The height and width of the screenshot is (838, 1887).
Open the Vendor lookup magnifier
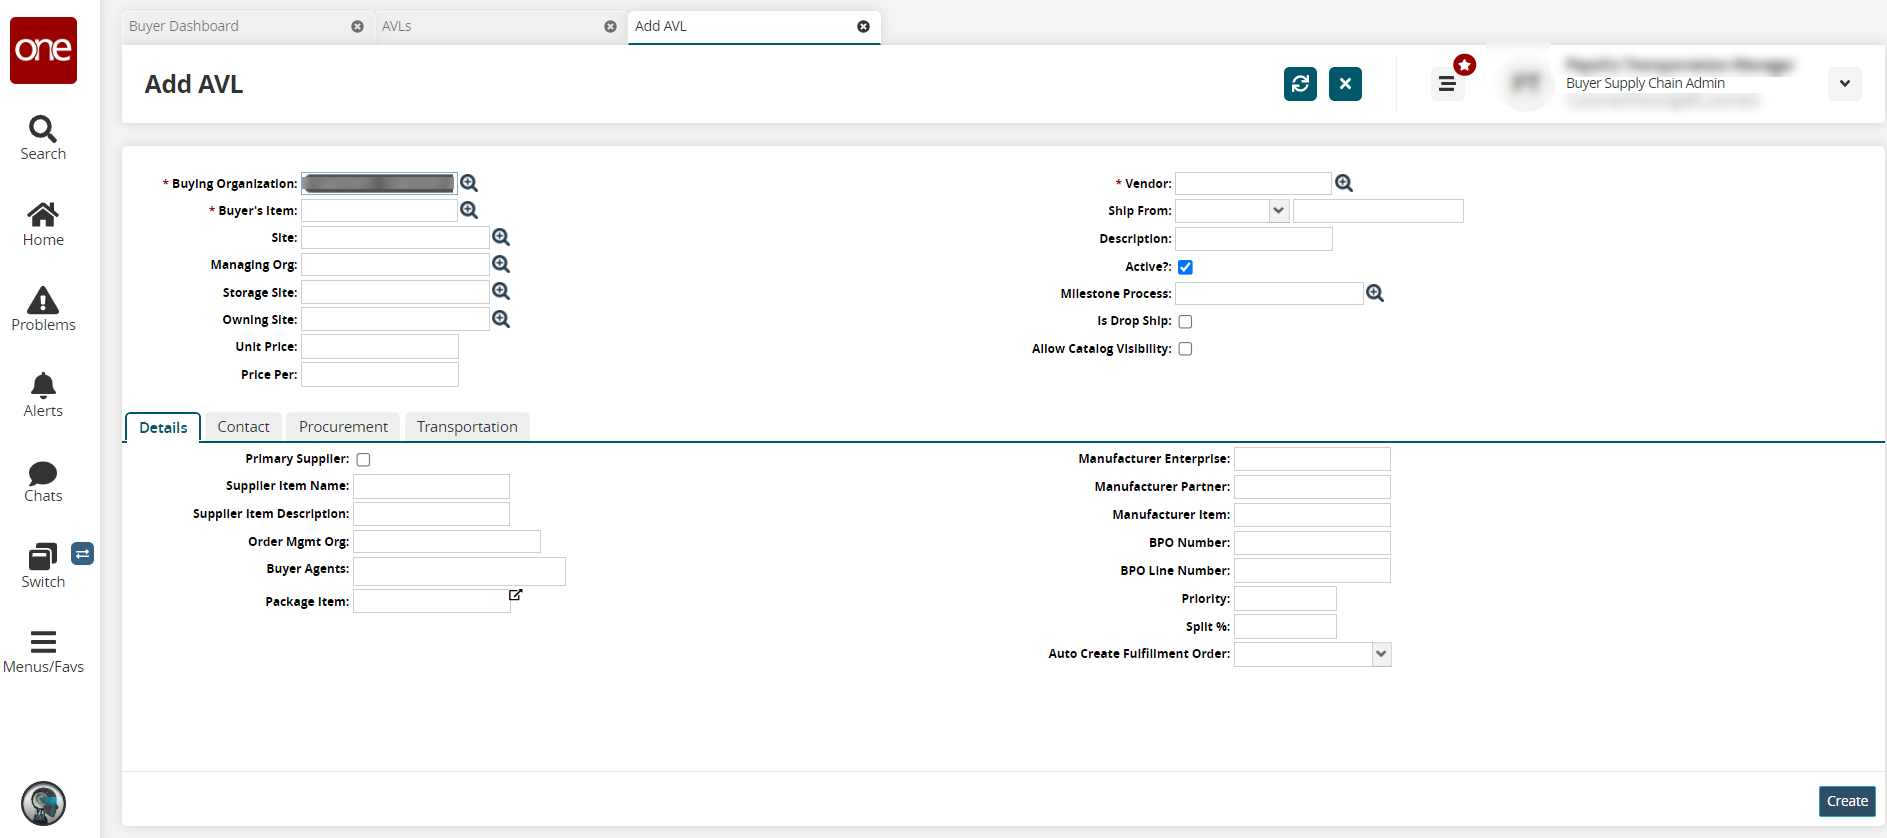pyautogui.click(x=1344, y=183)
